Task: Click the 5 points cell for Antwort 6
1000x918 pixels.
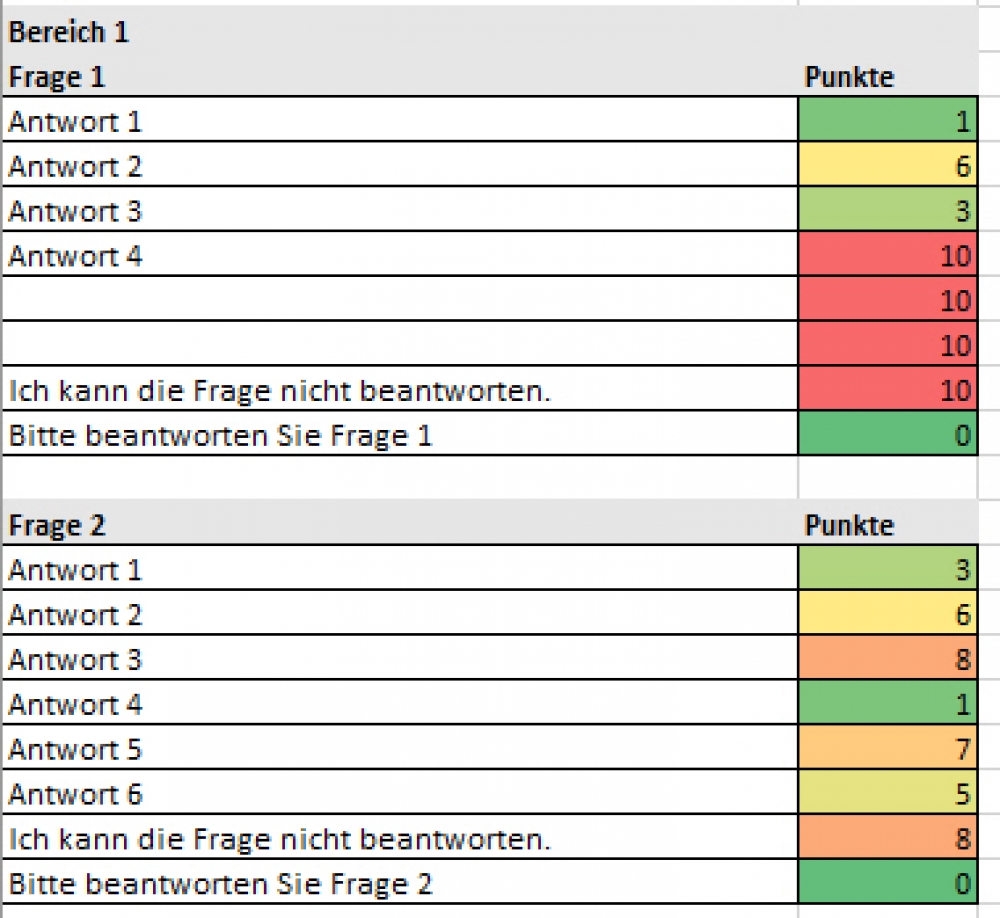Action: (888, 792)
